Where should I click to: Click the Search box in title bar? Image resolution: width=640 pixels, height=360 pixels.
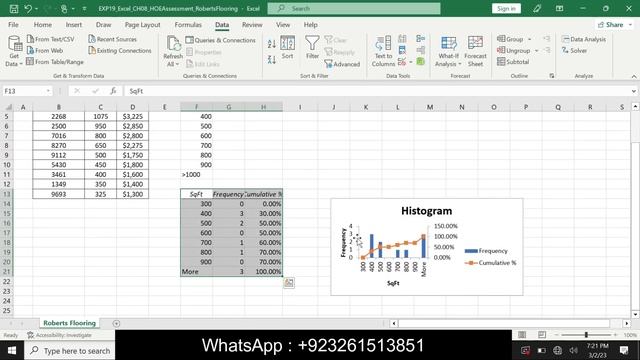[x=354, y=8]
